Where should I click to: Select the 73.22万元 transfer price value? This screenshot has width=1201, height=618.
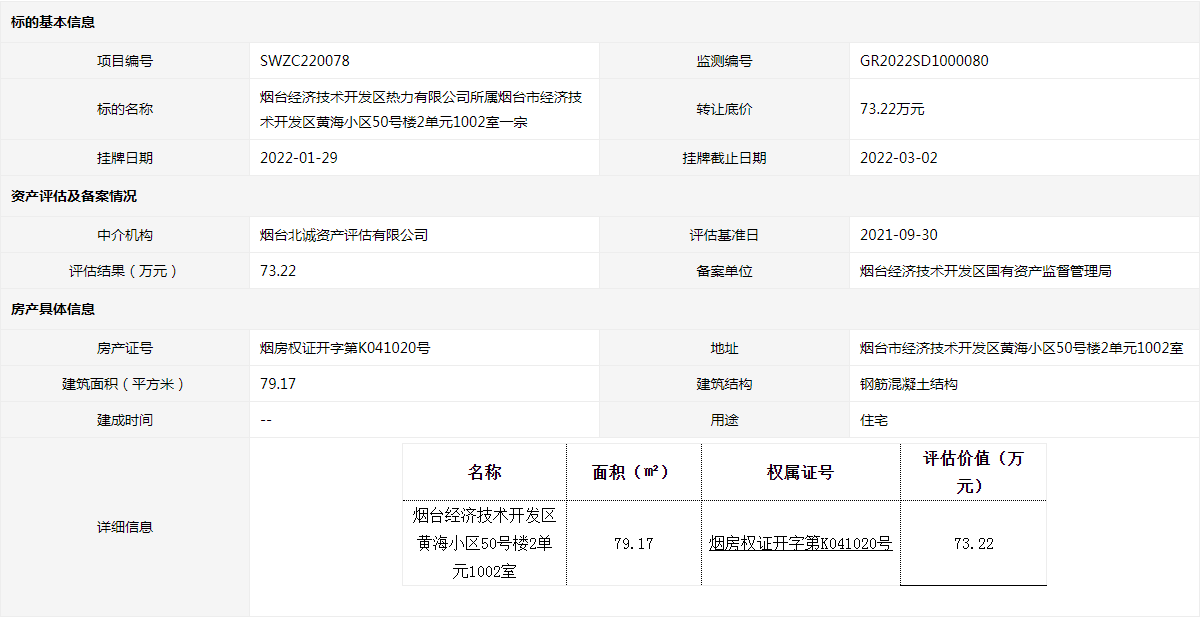pyautogui.click(x=893, y=110)
